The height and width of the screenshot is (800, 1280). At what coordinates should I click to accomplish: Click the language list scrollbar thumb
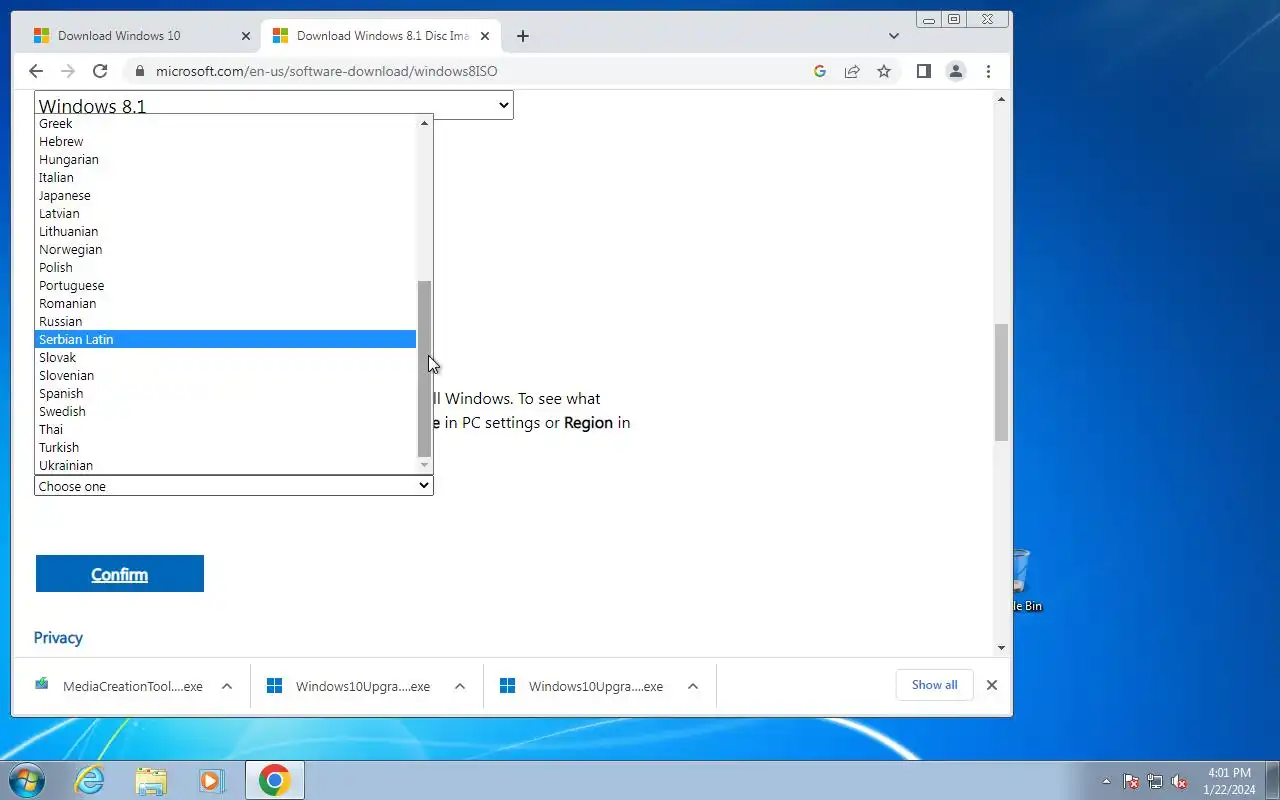pos(424,368)
